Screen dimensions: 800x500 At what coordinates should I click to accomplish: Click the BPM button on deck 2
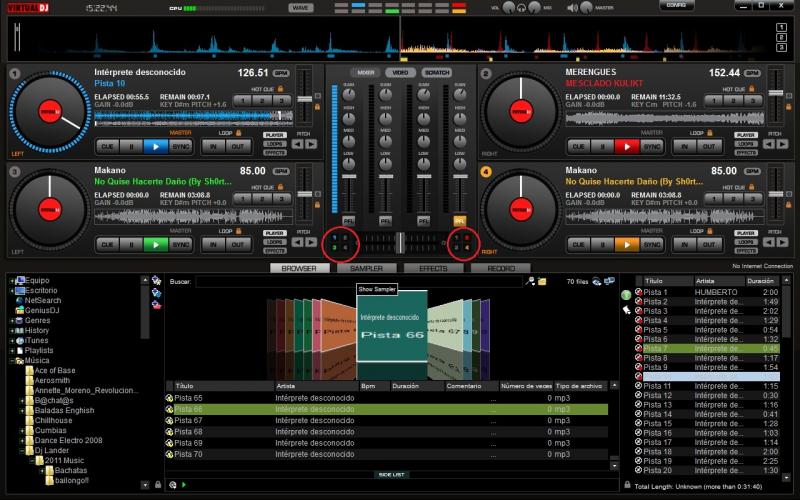coord(753,73)
